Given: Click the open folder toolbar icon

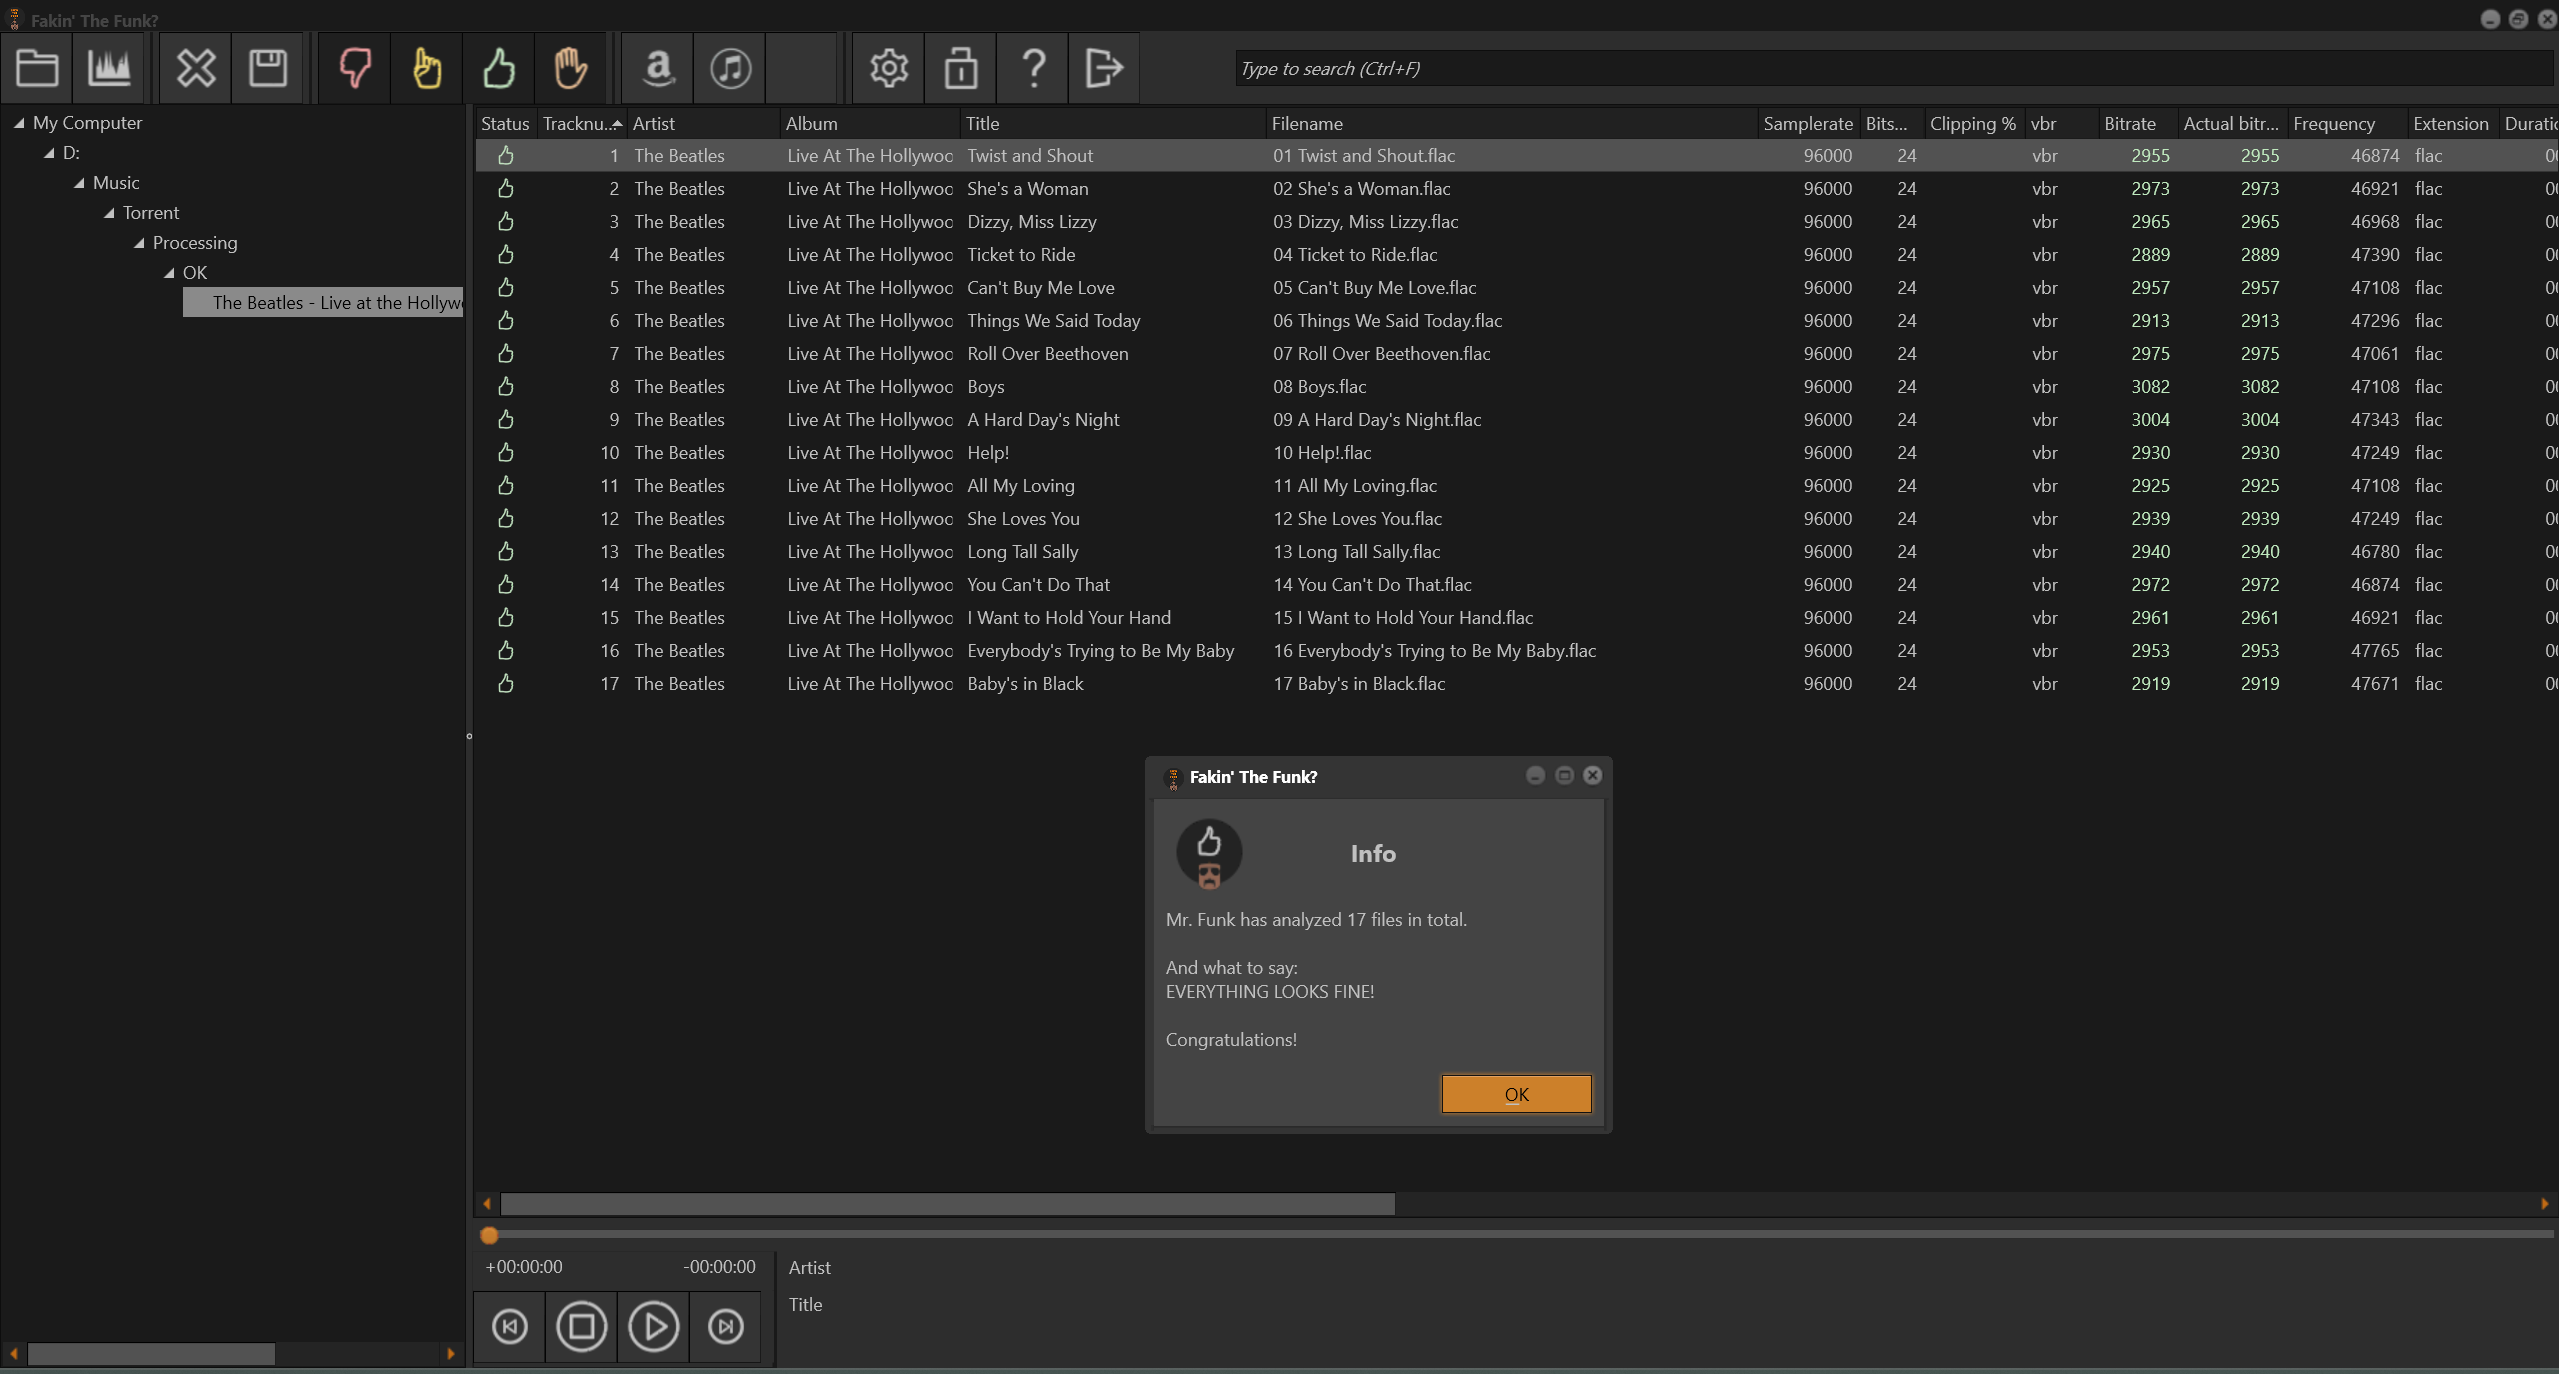Looking at the screenshot, I should (37, 68).
